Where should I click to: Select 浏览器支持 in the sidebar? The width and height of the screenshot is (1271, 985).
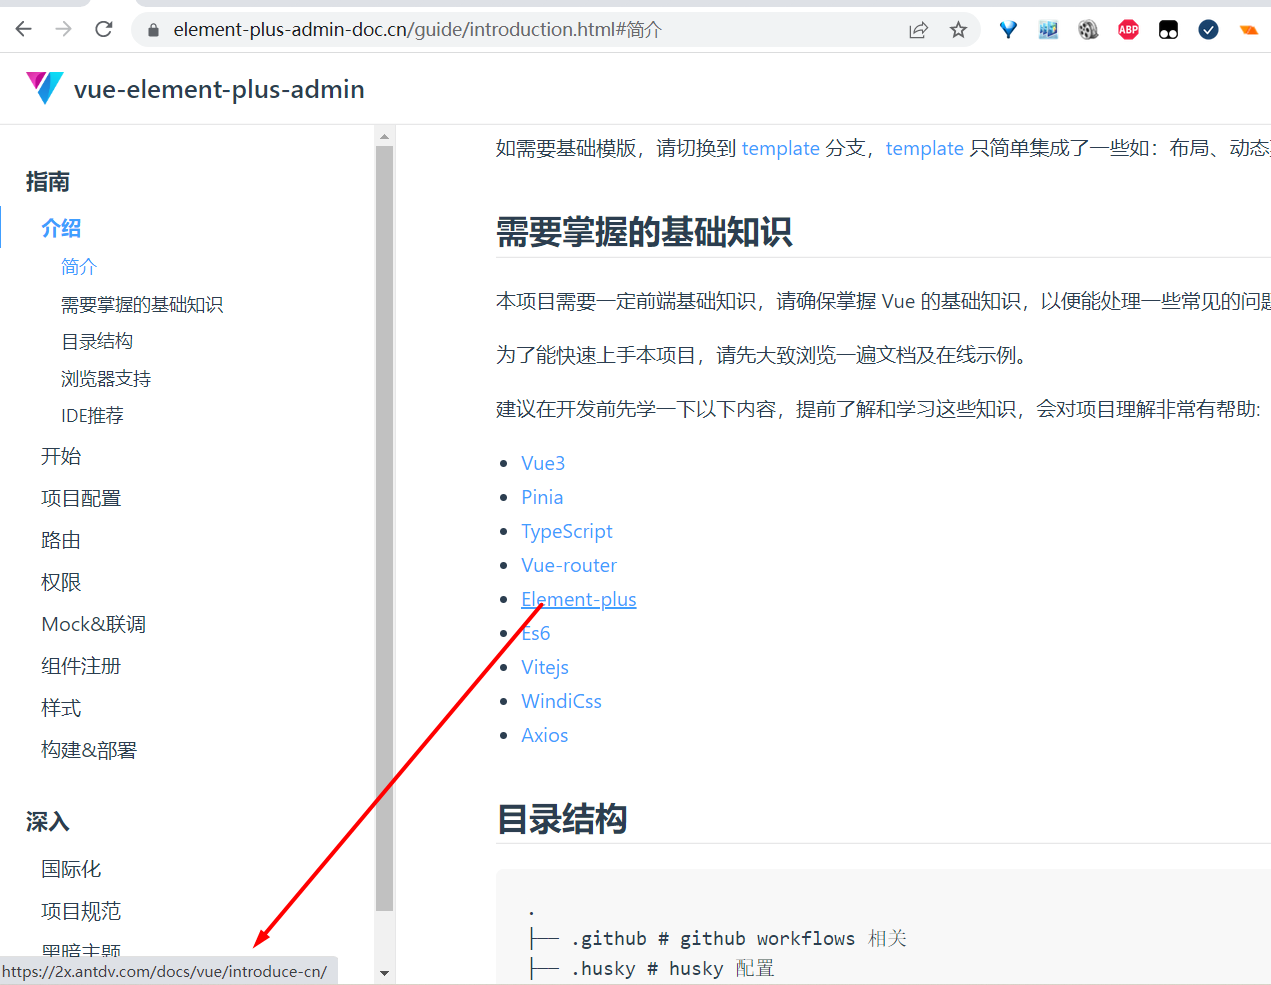pos(106,378)
